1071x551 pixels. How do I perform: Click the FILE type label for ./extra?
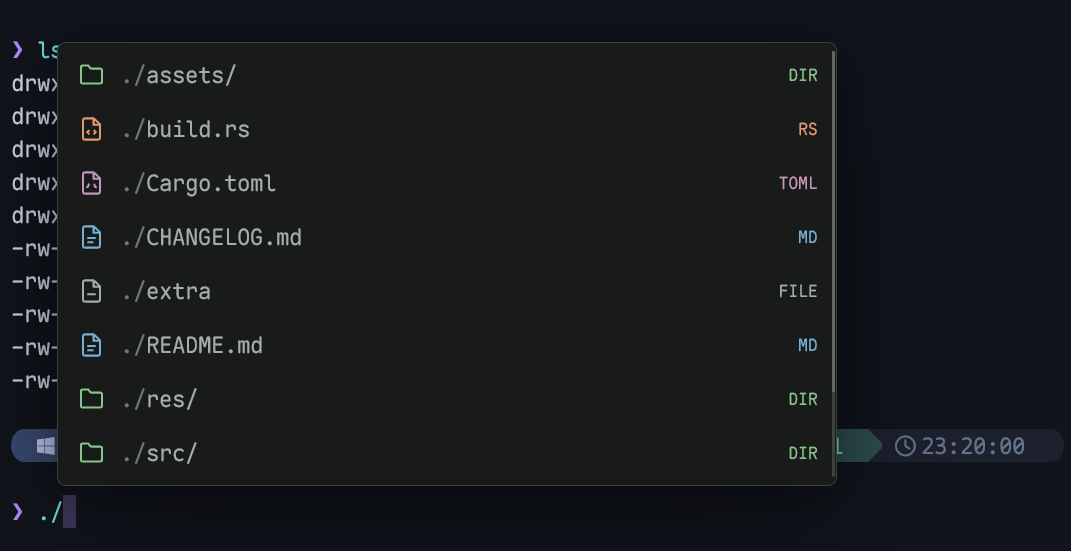click(x=798, y=291)
